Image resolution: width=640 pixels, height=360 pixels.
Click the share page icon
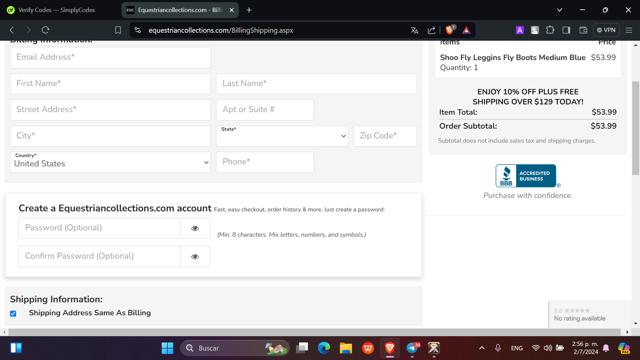[431, 30]
